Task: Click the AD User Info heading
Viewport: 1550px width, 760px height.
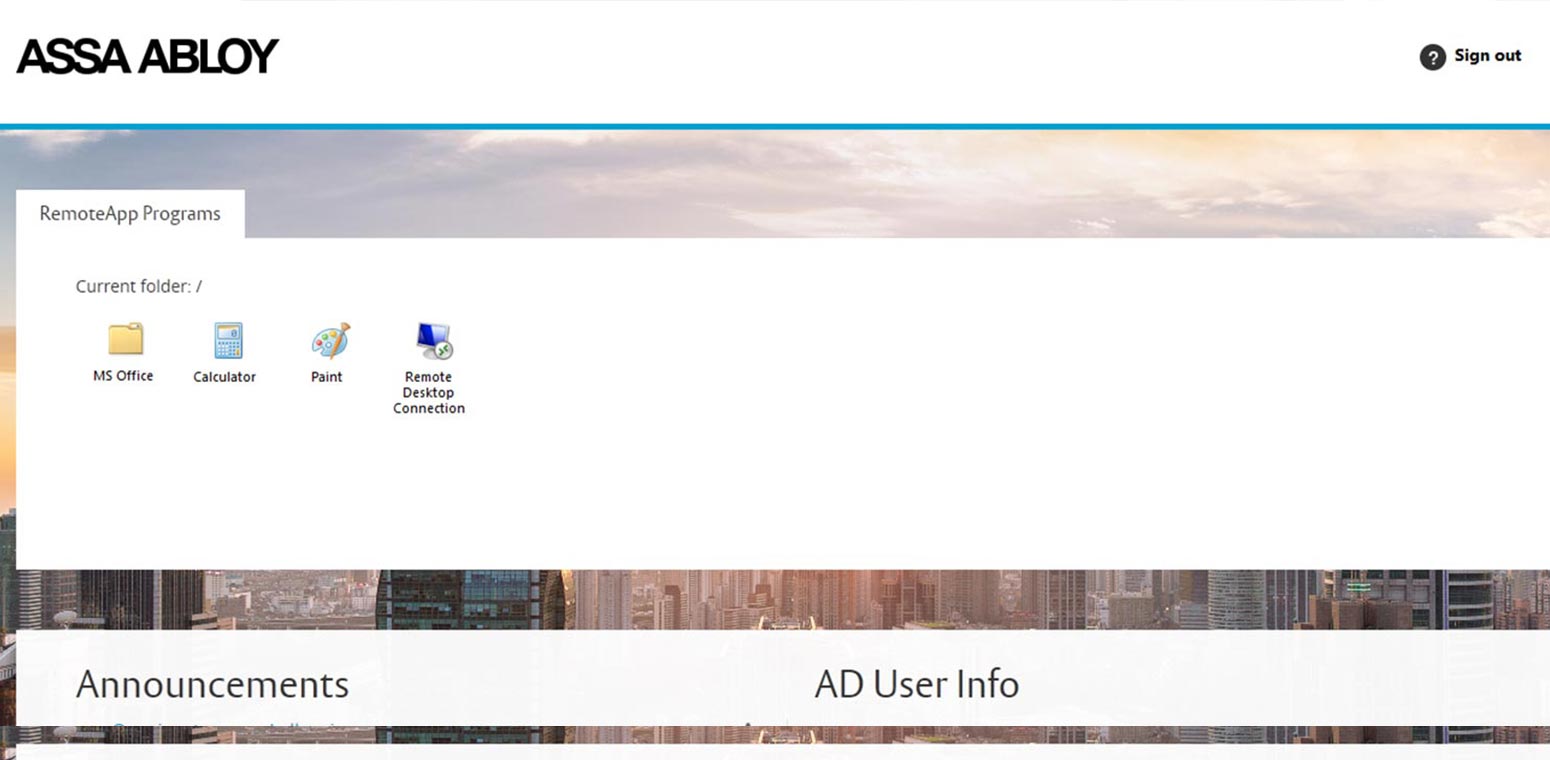Action: pyautogui.click(x=917, y=685)
